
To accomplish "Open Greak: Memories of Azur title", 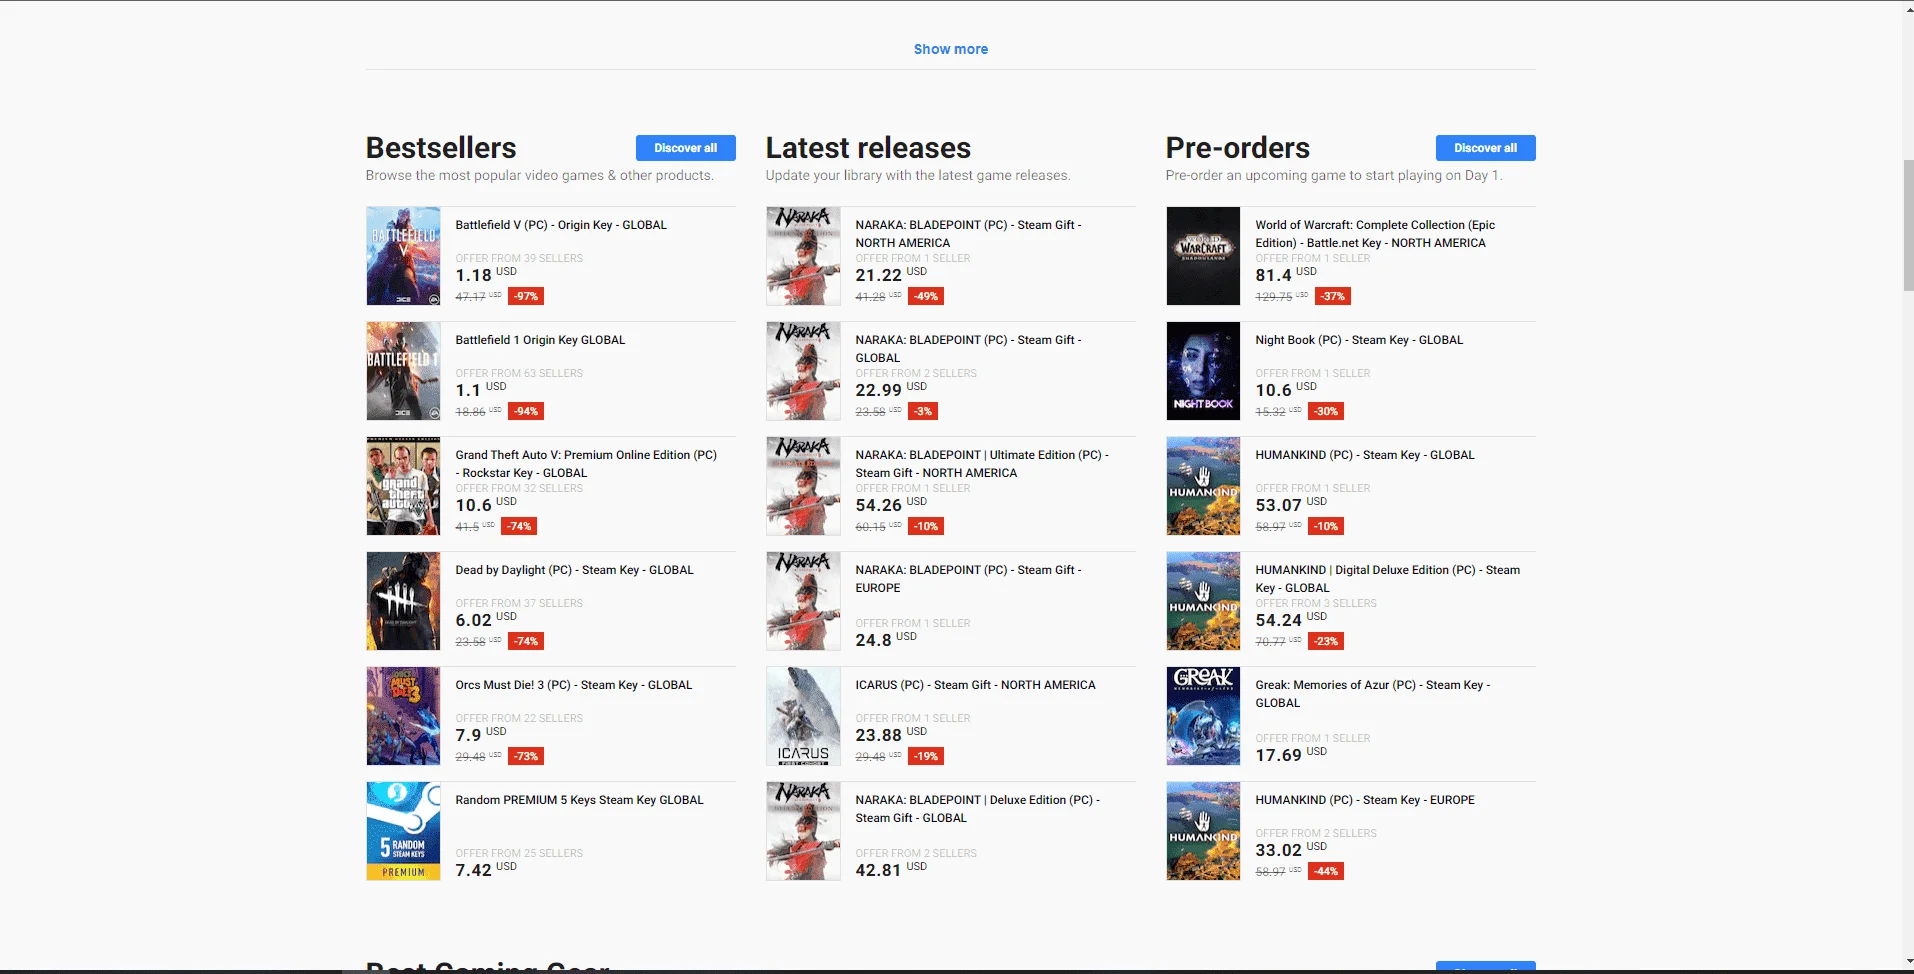I will tap(1373, 694).
